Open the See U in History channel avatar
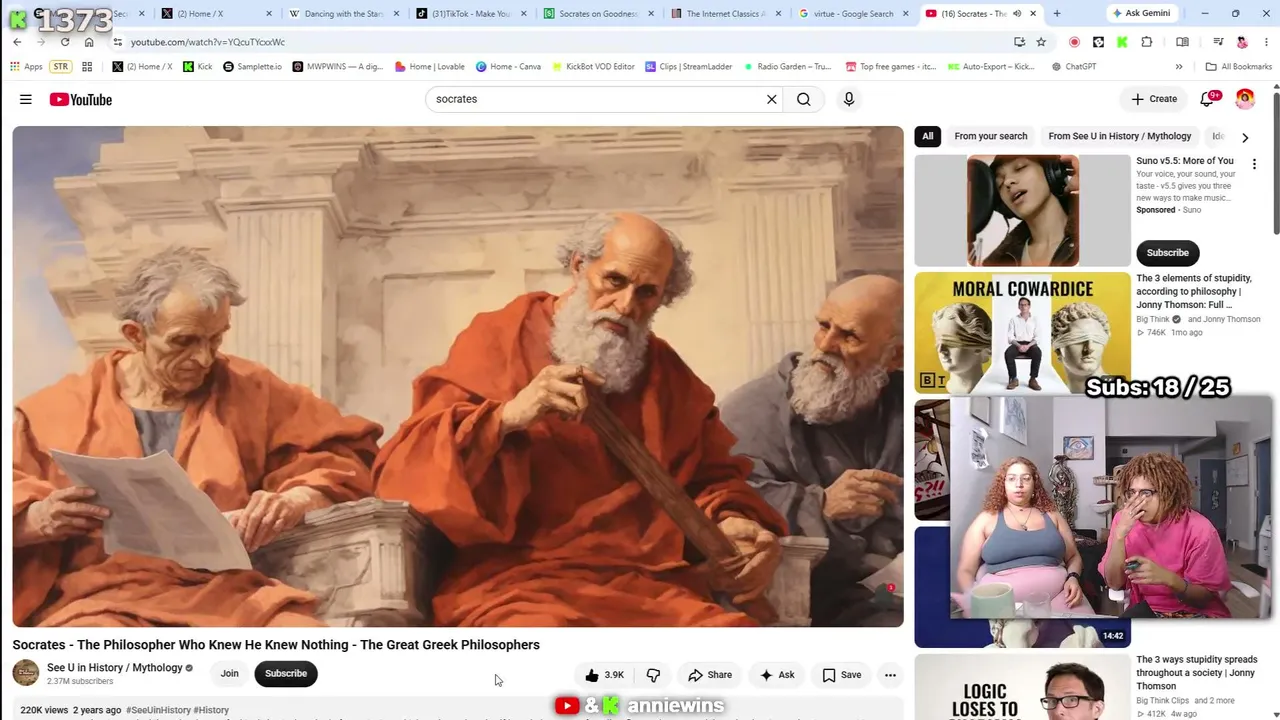Image resolution: width=1280 pixels, height=720 pixels. click(26, 673)
